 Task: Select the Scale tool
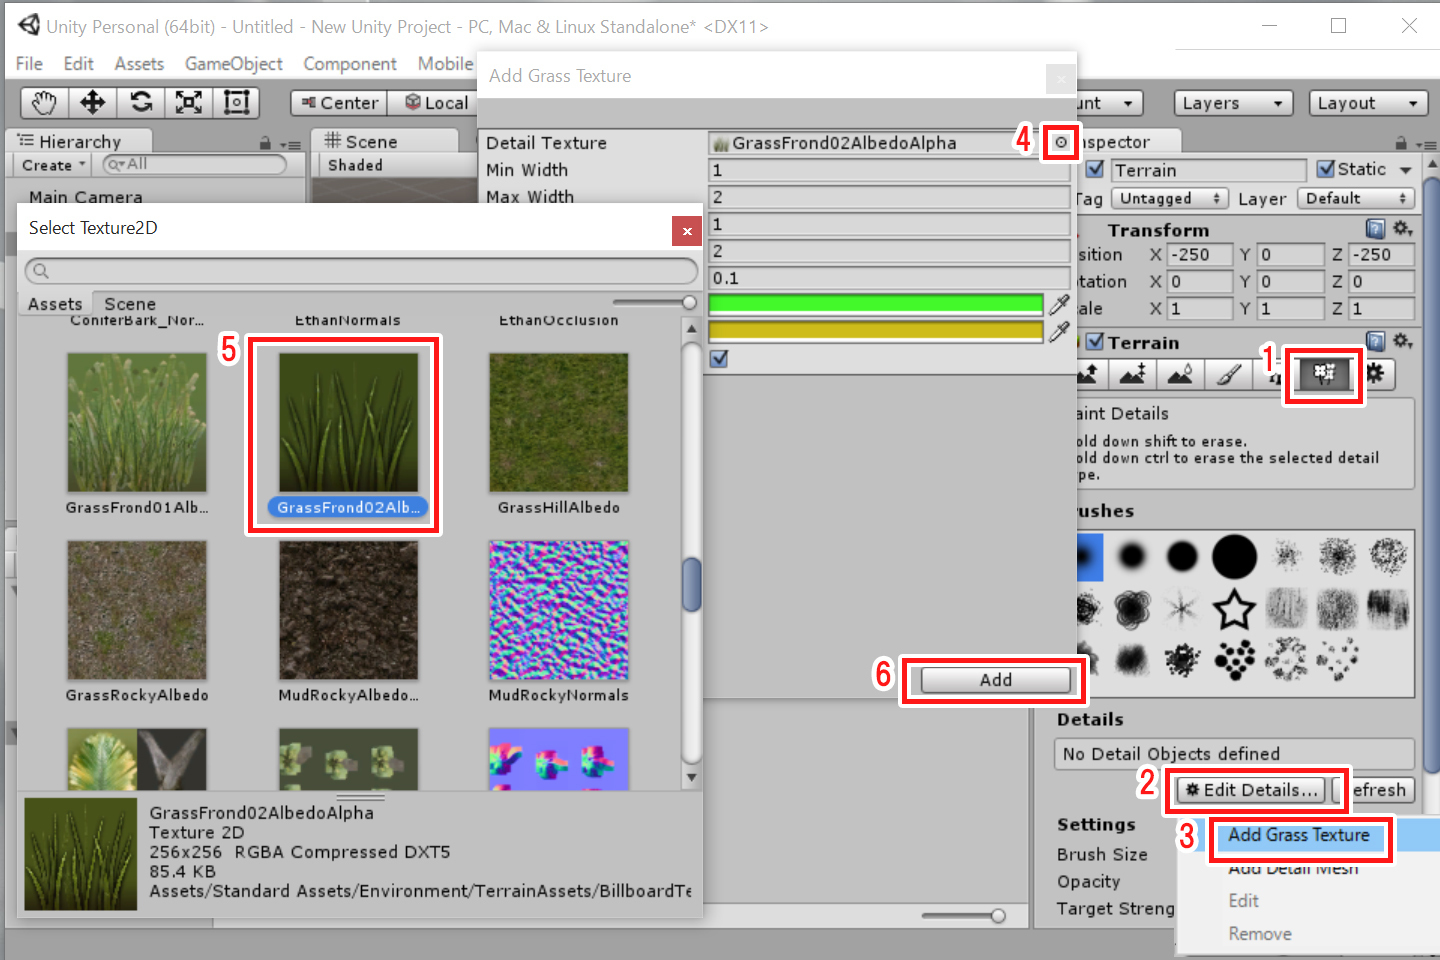click(189, 102)
